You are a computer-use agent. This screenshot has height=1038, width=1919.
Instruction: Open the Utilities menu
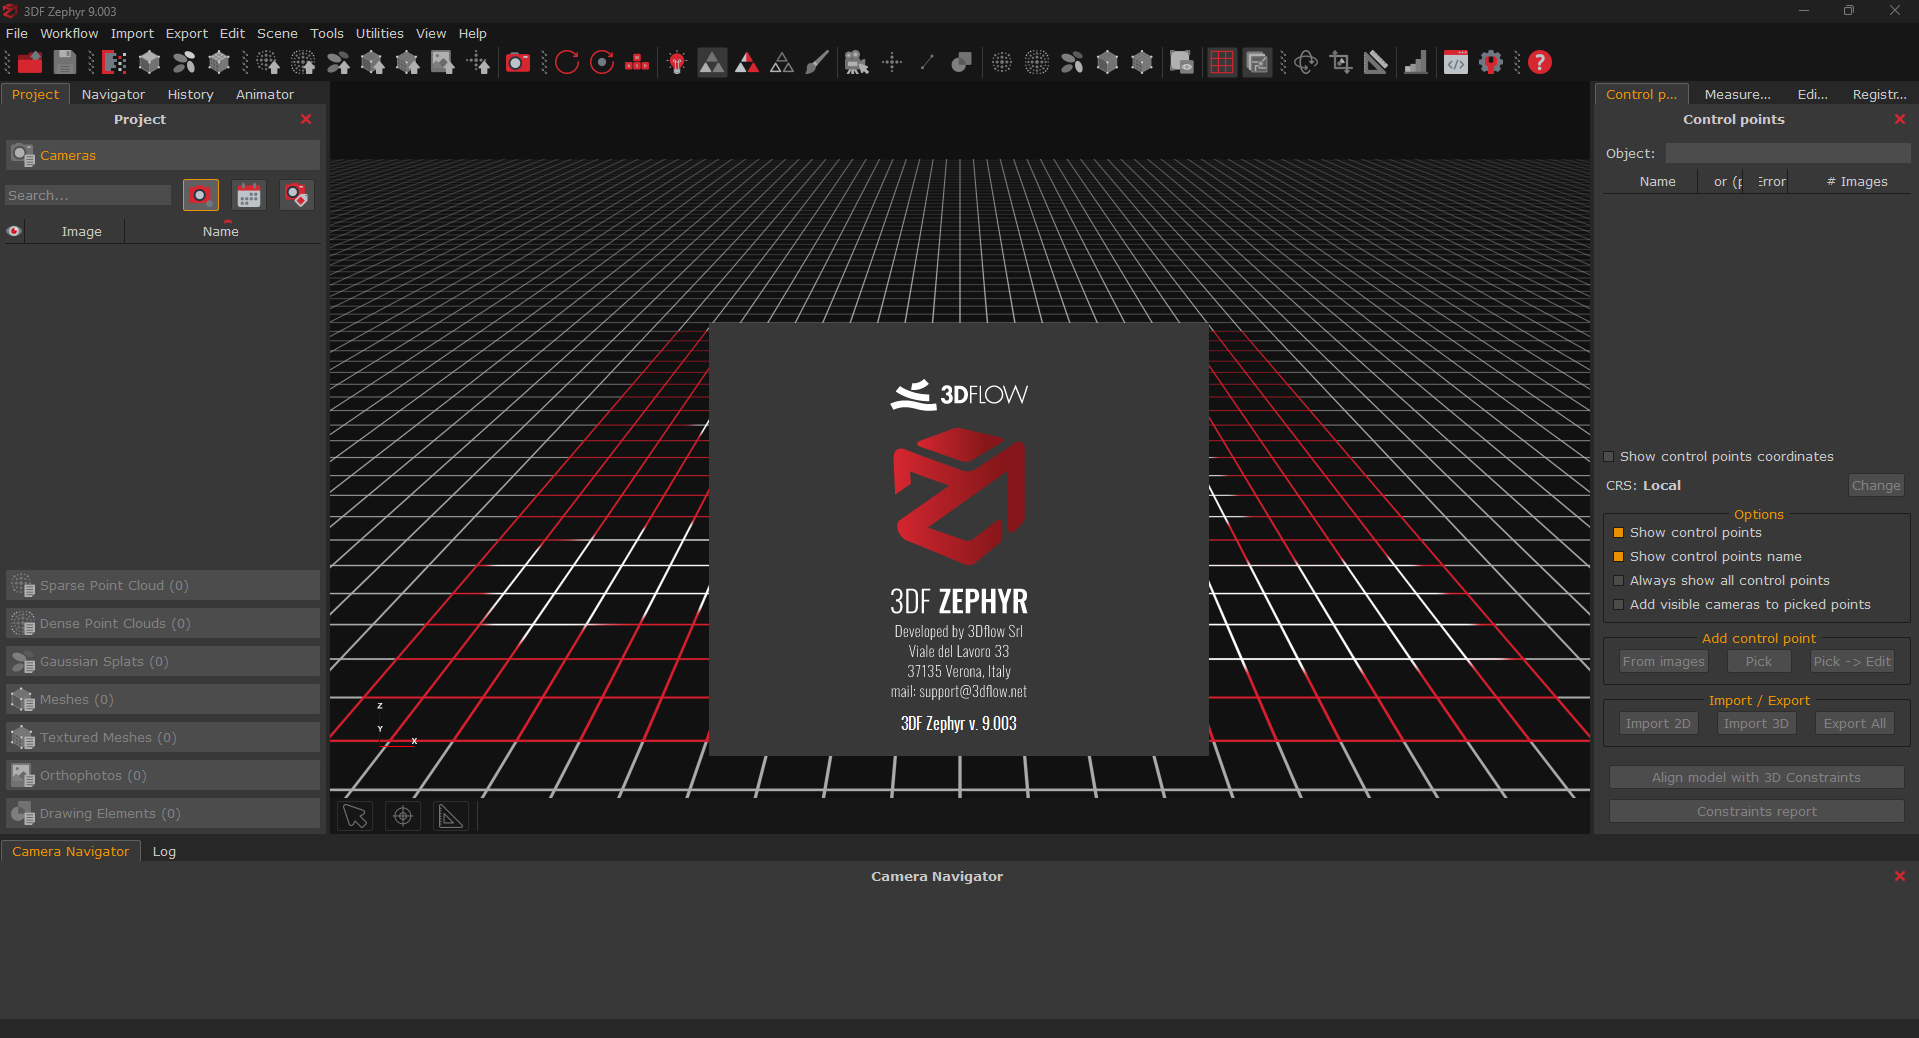click(380, 33)
